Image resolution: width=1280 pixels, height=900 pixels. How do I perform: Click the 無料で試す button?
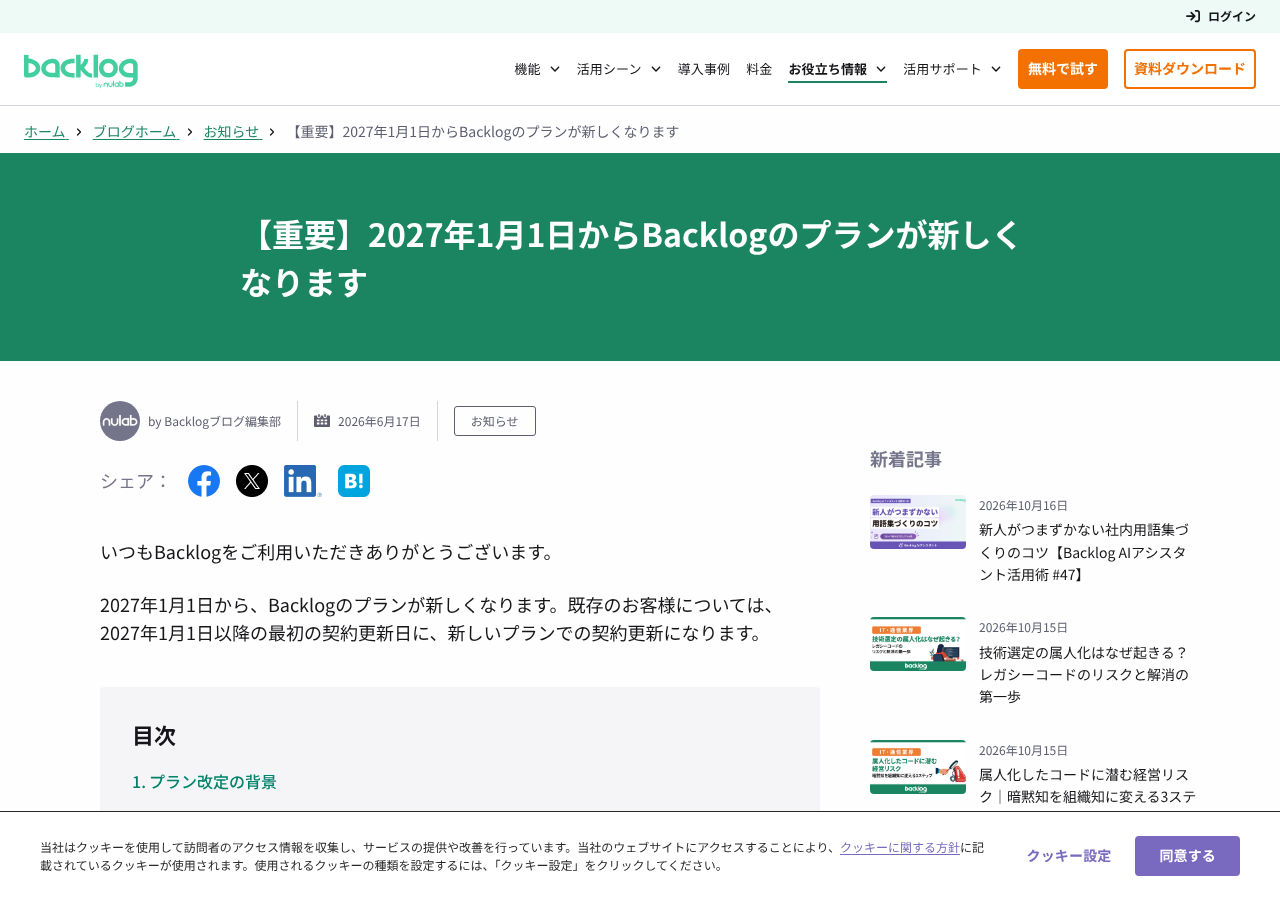pos(1063,69)
